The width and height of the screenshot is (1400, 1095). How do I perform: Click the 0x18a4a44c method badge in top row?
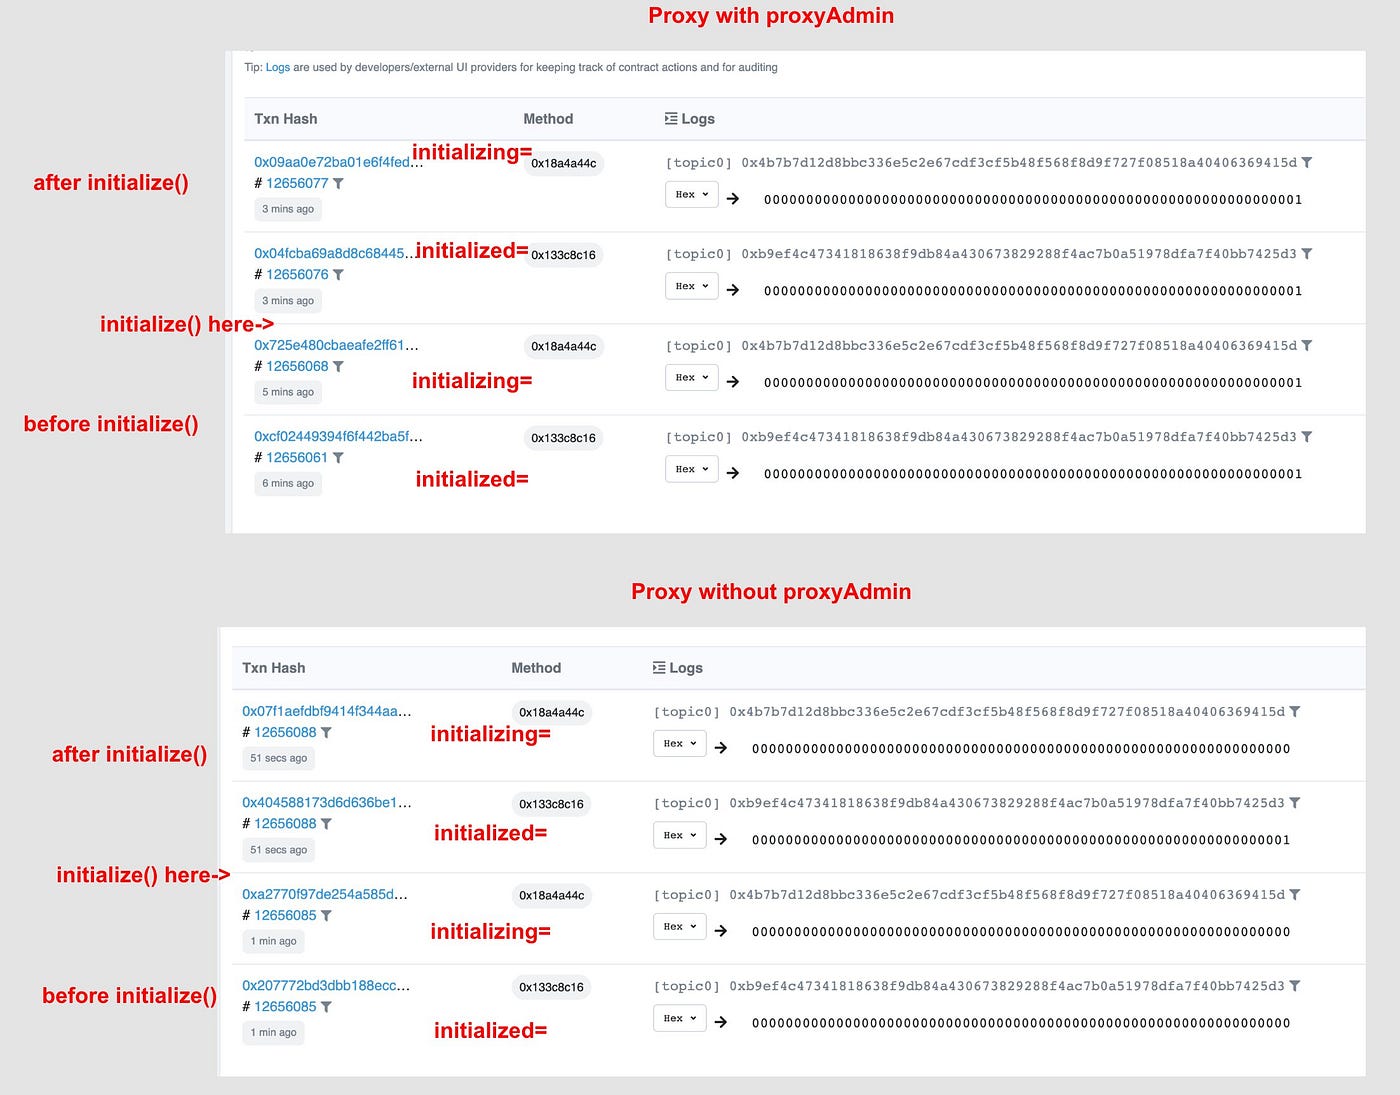563,164
